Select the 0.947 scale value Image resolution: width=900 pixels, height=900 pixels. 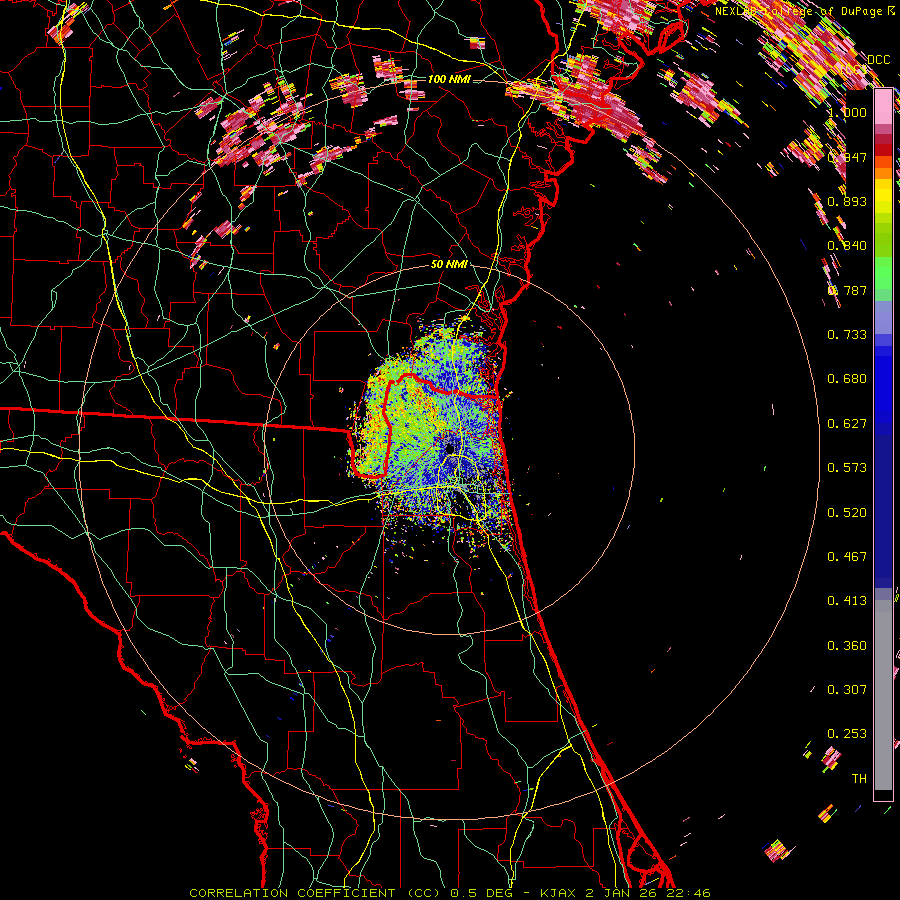click(x=847, y=157)
